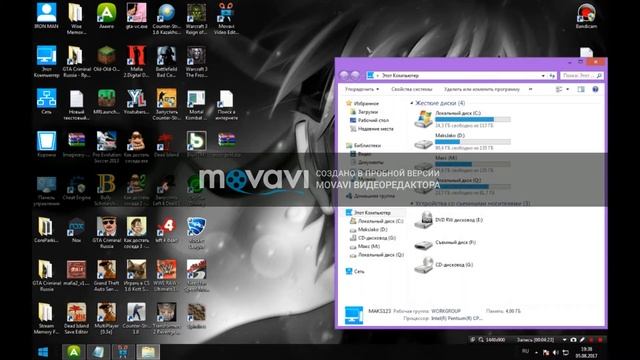
Task: Select the WWE RAW desktop shortcut
Action: click(x=166, y=276)
